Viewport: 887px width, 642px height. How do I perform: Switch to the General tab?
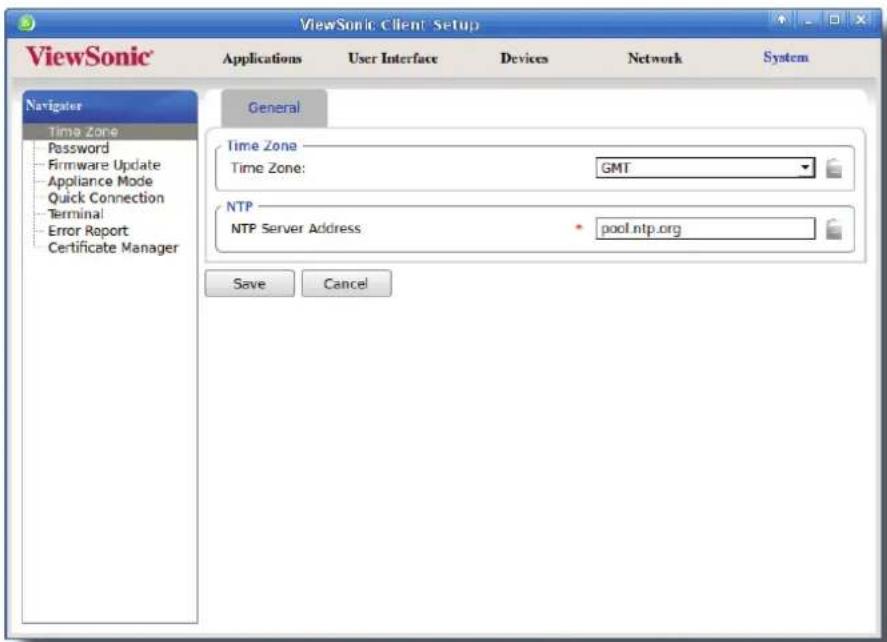point(274,107)
